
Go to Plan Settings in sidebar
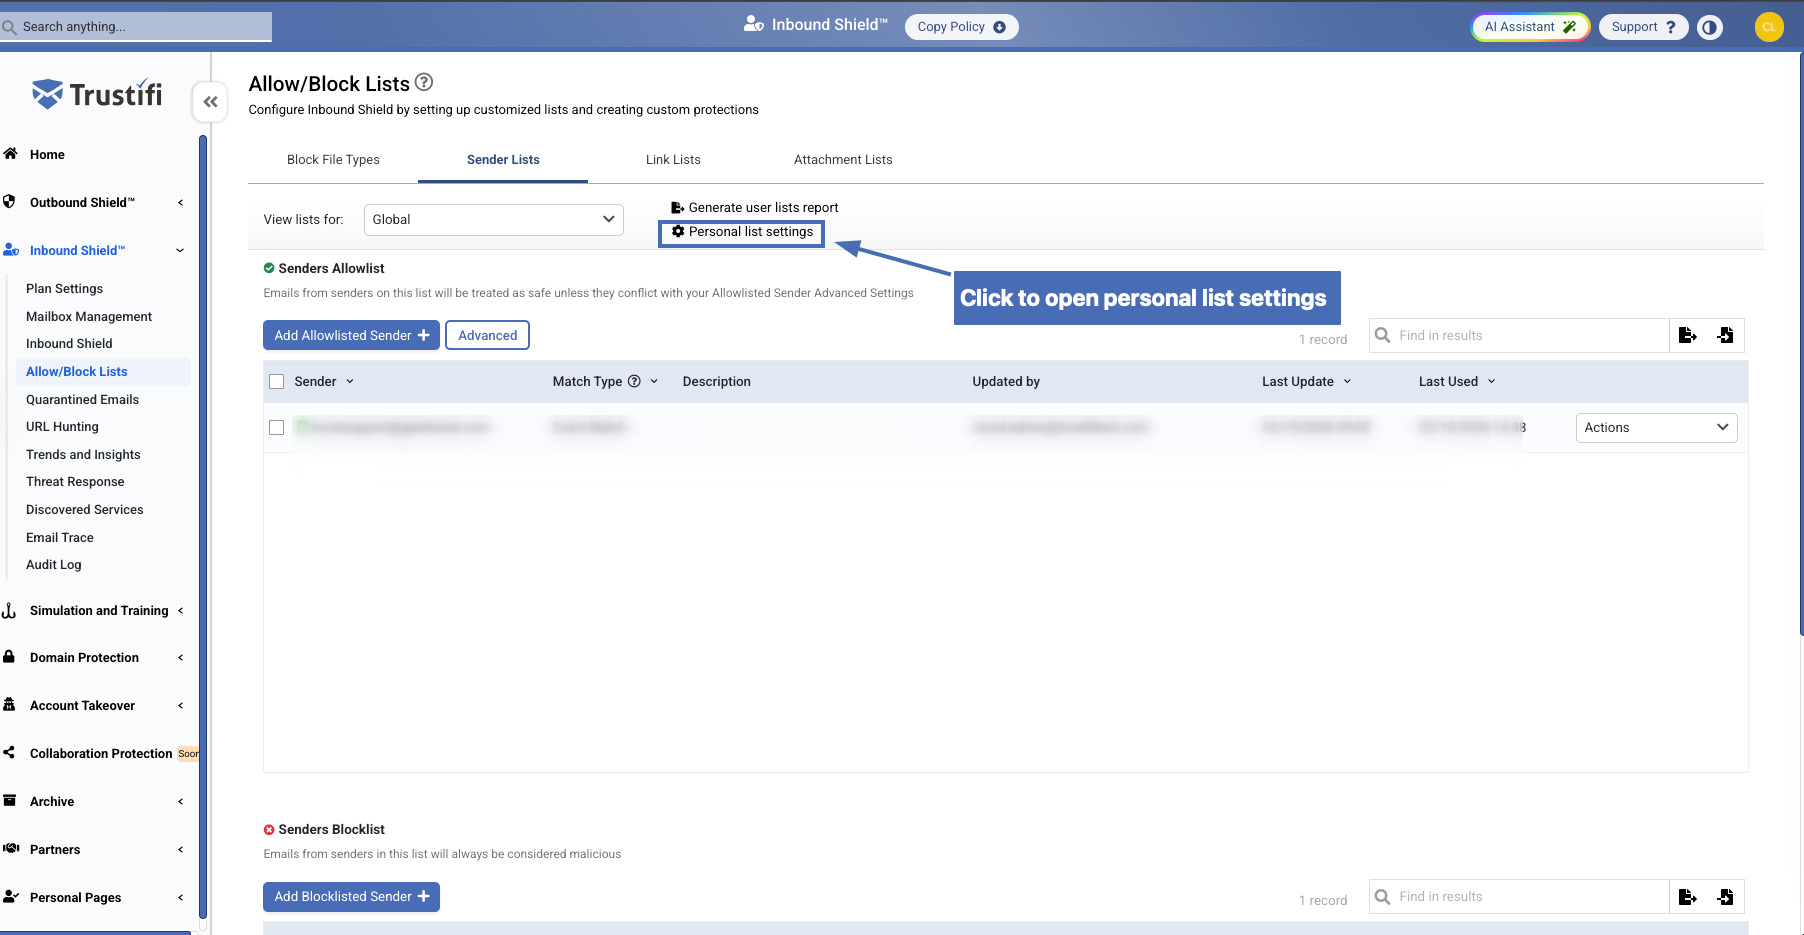(64, 288)
